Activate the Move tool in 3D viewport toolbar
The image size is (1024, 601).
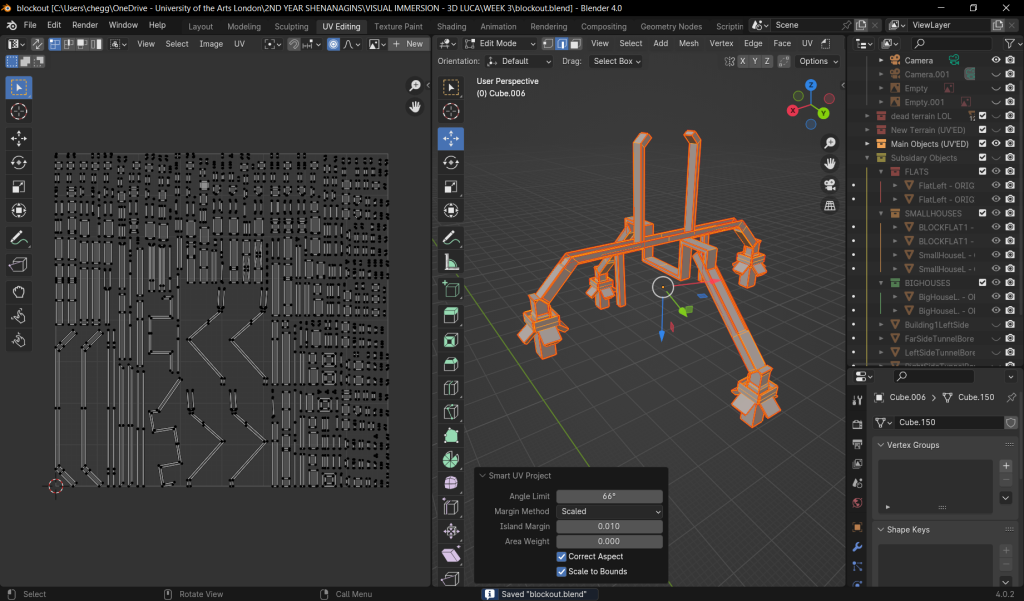click(451, 138)
